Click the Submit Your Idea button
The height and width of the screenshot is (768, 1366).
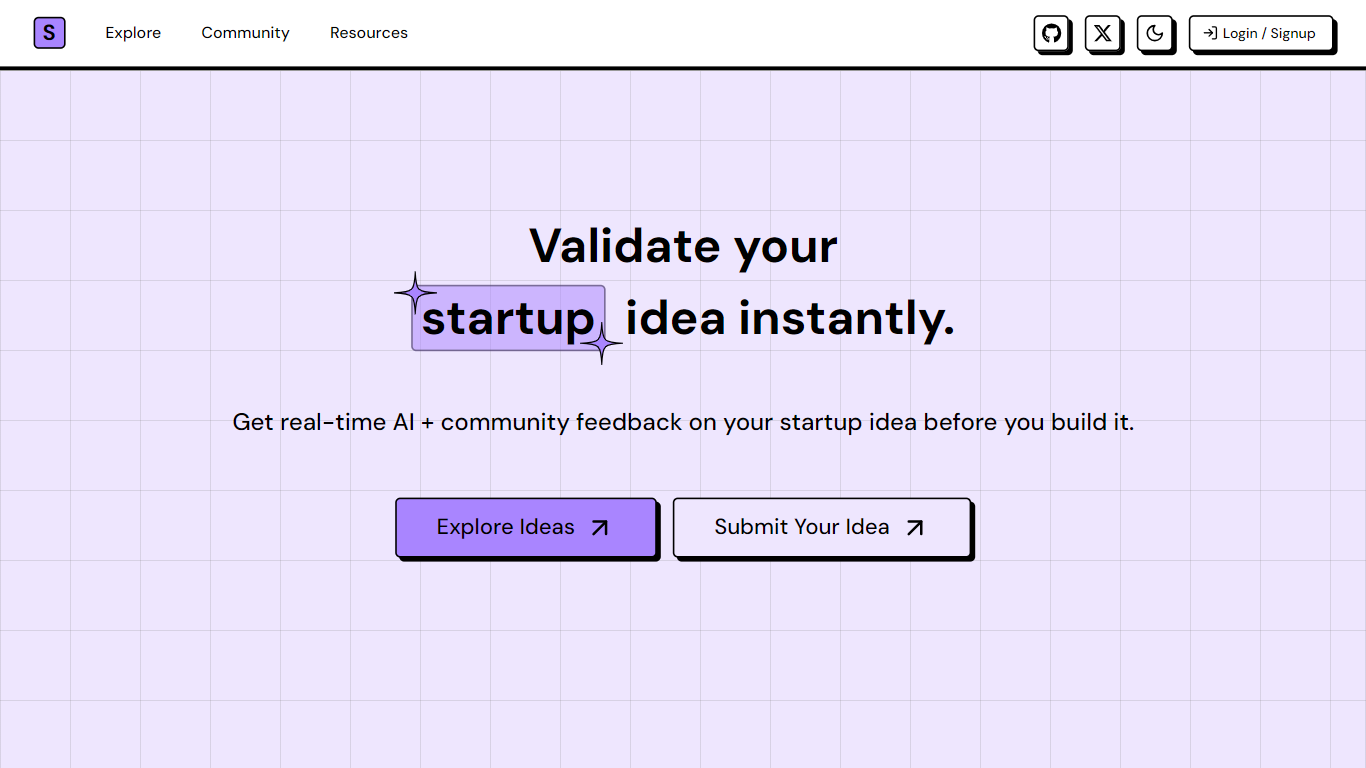pyautogui.click(x=821, y=527)
